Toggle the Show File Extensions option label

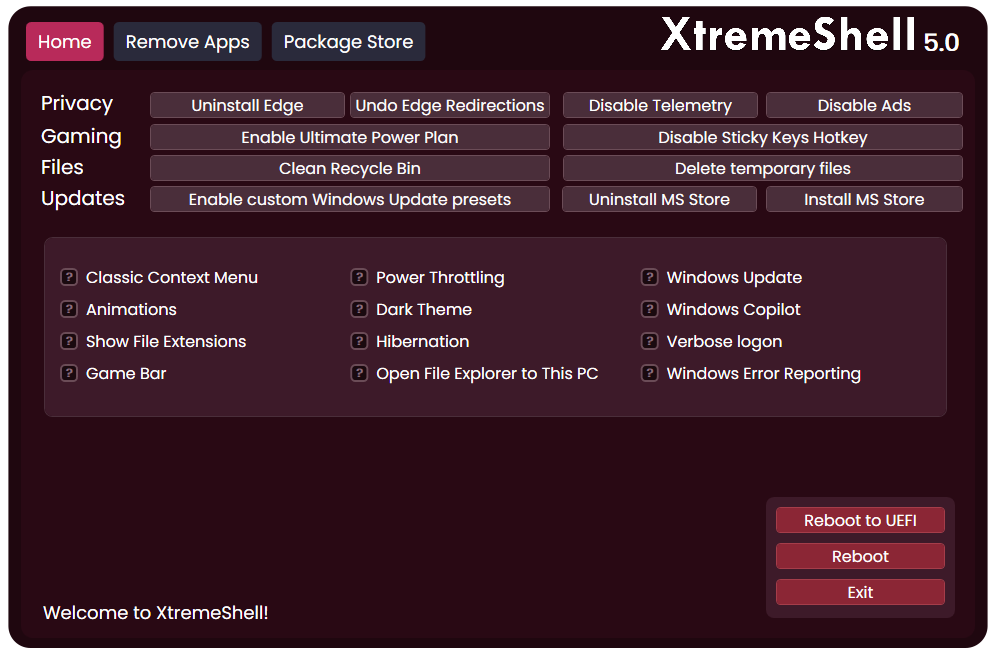tap(166, 341)
